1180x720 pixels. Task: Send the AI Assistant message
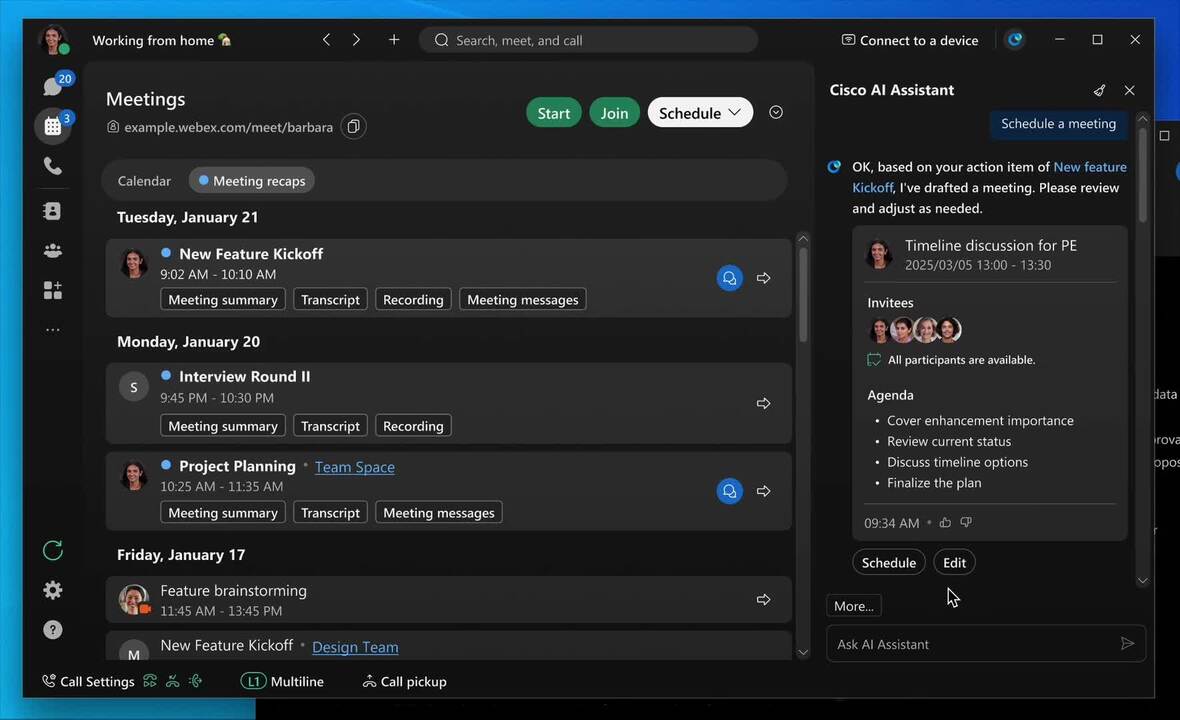coord(1127,643)
